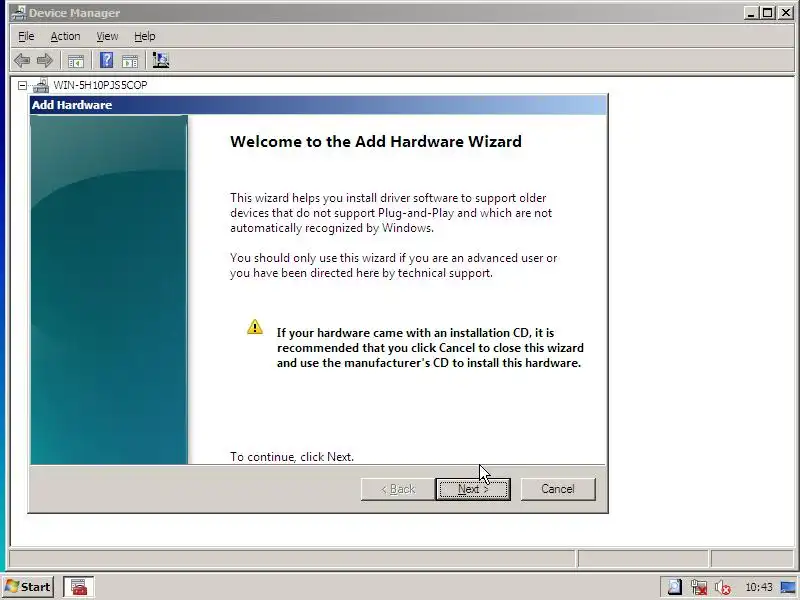Click the Device Manager title bar icon
Image resolution: width=800 pixels, height=600 pixels.
18,13
